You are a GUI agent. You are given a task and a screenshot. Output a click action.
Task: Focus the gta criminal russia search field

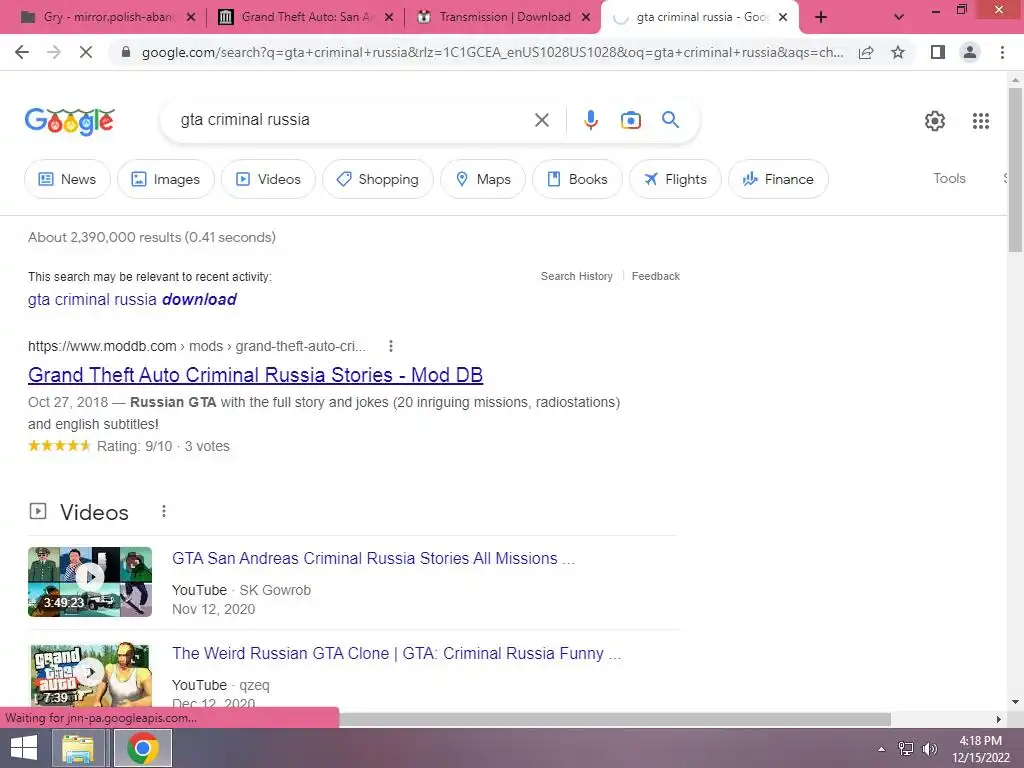353,120
